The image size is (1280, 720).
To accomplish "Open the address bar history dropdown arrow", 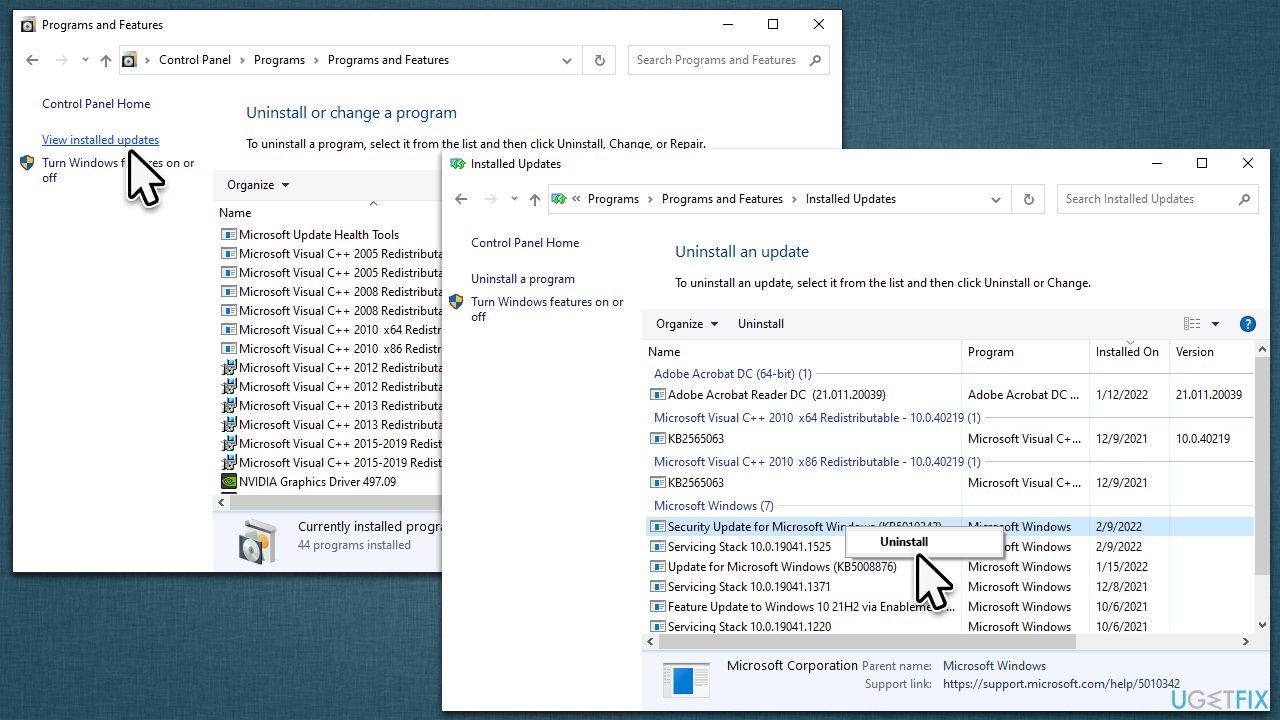I will 995,199.
